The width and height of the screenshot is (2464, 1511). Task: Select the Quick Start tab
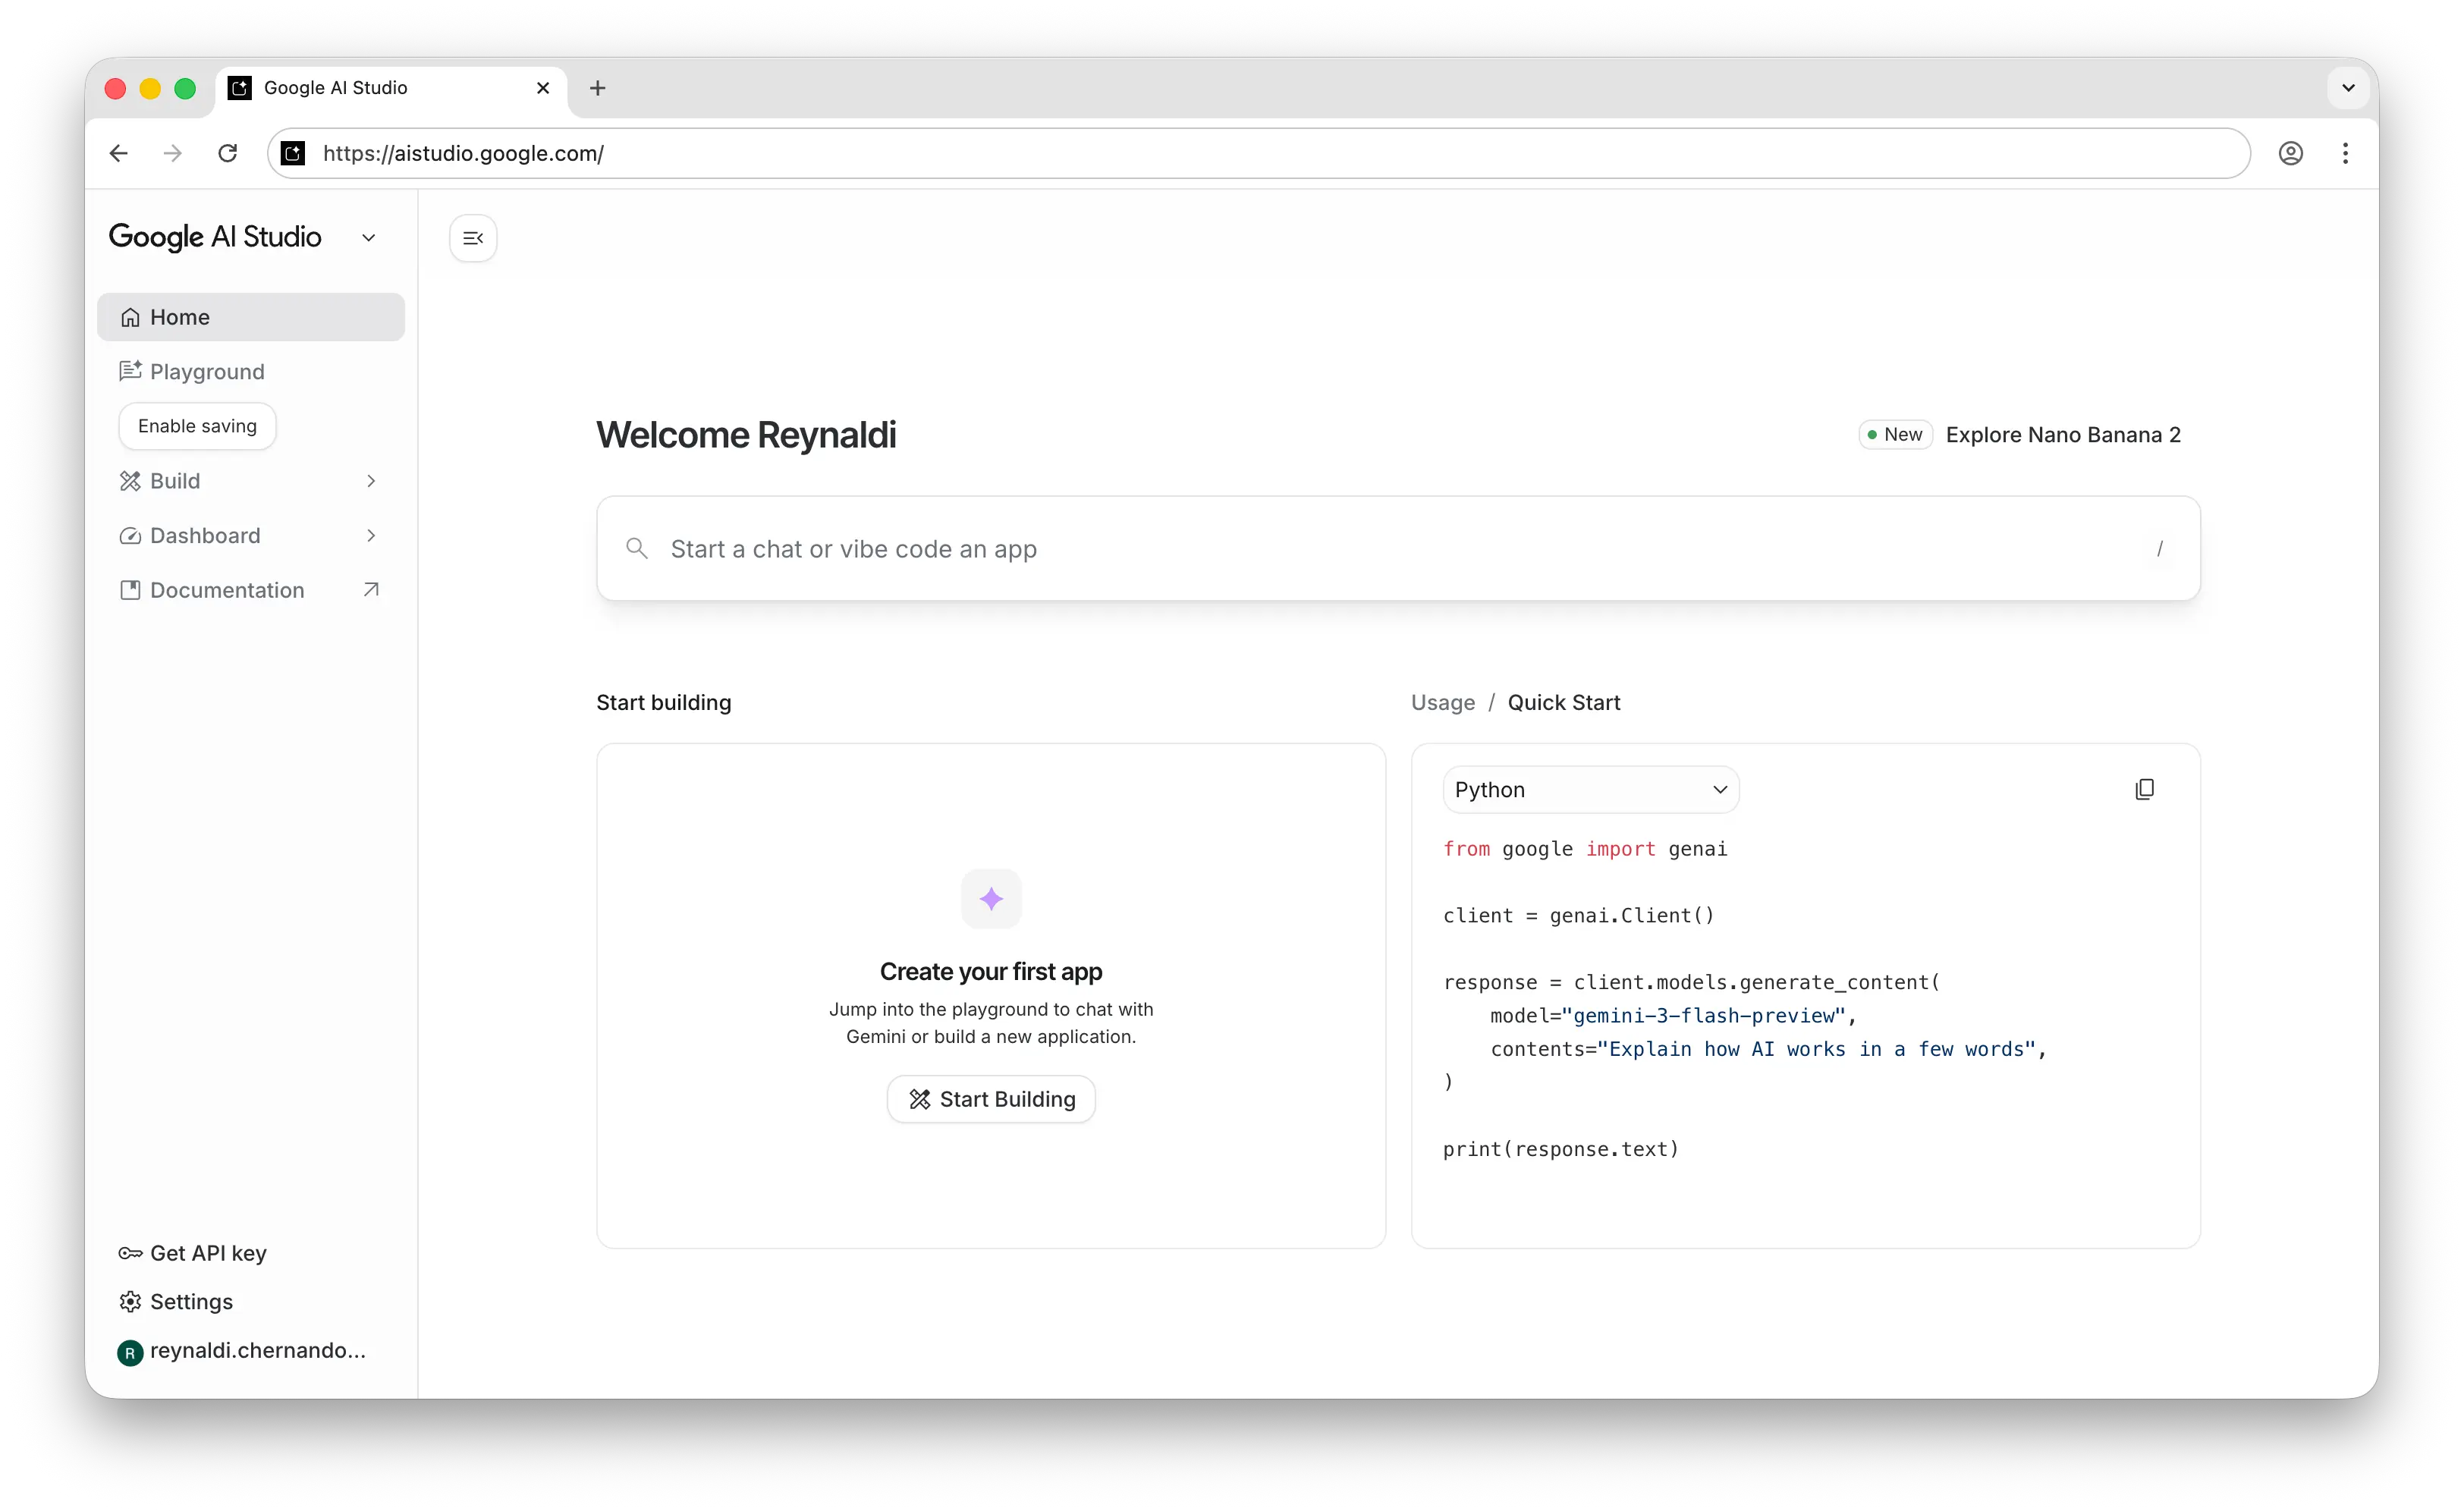[1563, 702]
